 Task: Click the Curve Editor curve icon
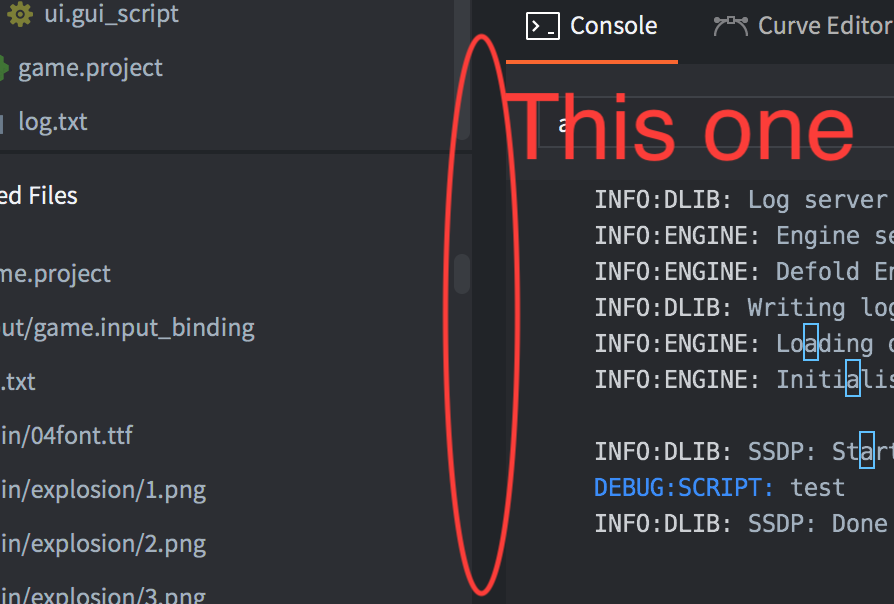tap(730, 26)
